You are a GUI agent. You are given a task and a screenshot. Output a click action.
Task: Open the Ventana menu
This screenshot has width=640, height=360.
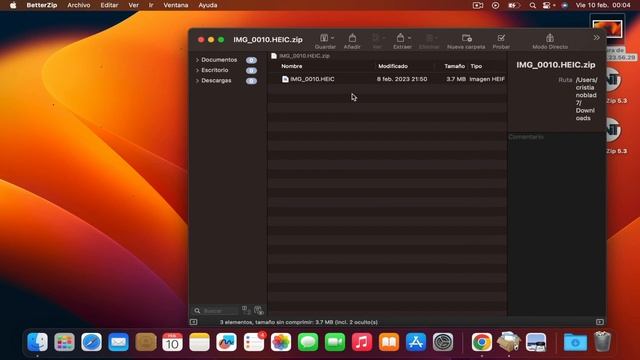[176, 5]
